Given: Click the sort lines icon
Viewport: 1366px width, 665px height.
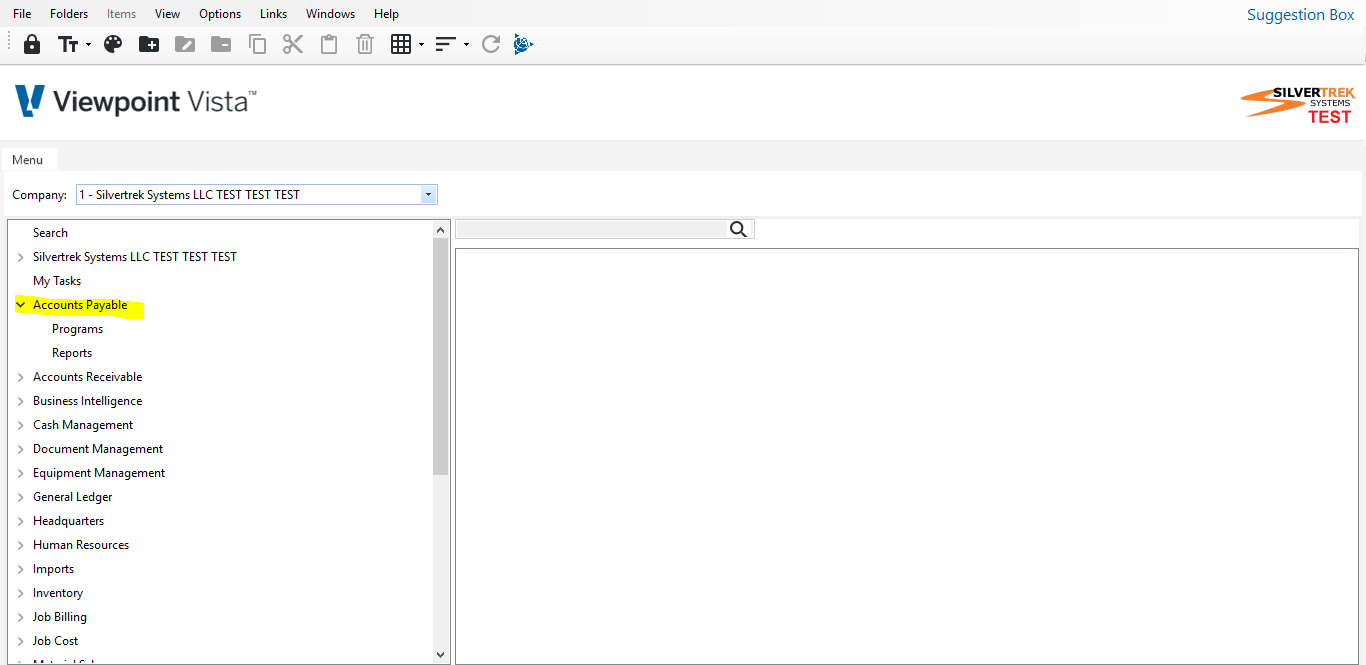Looking at the screenshot, I should [x=446, y=44].
